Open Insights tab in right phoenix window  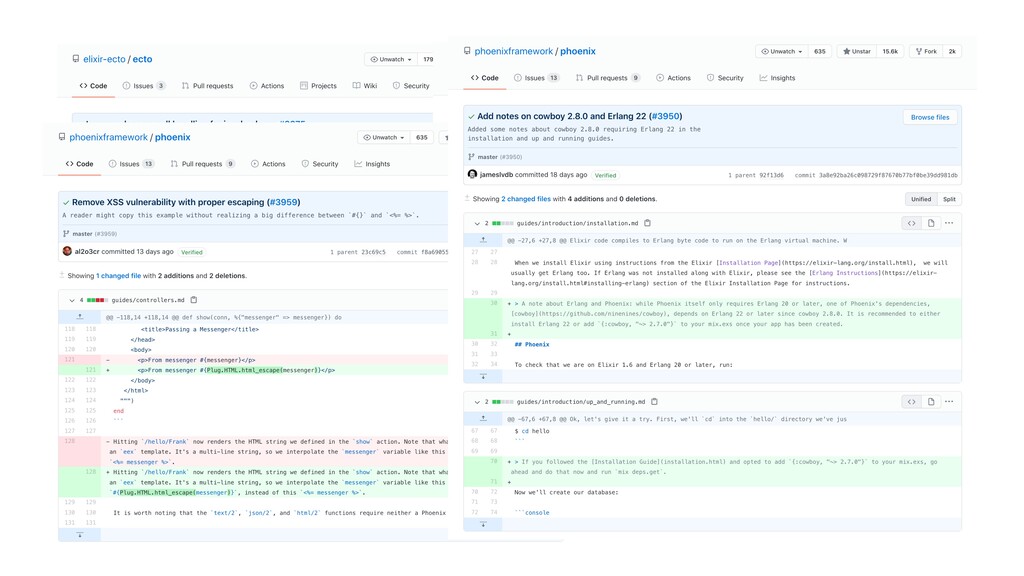pos(777,78)
